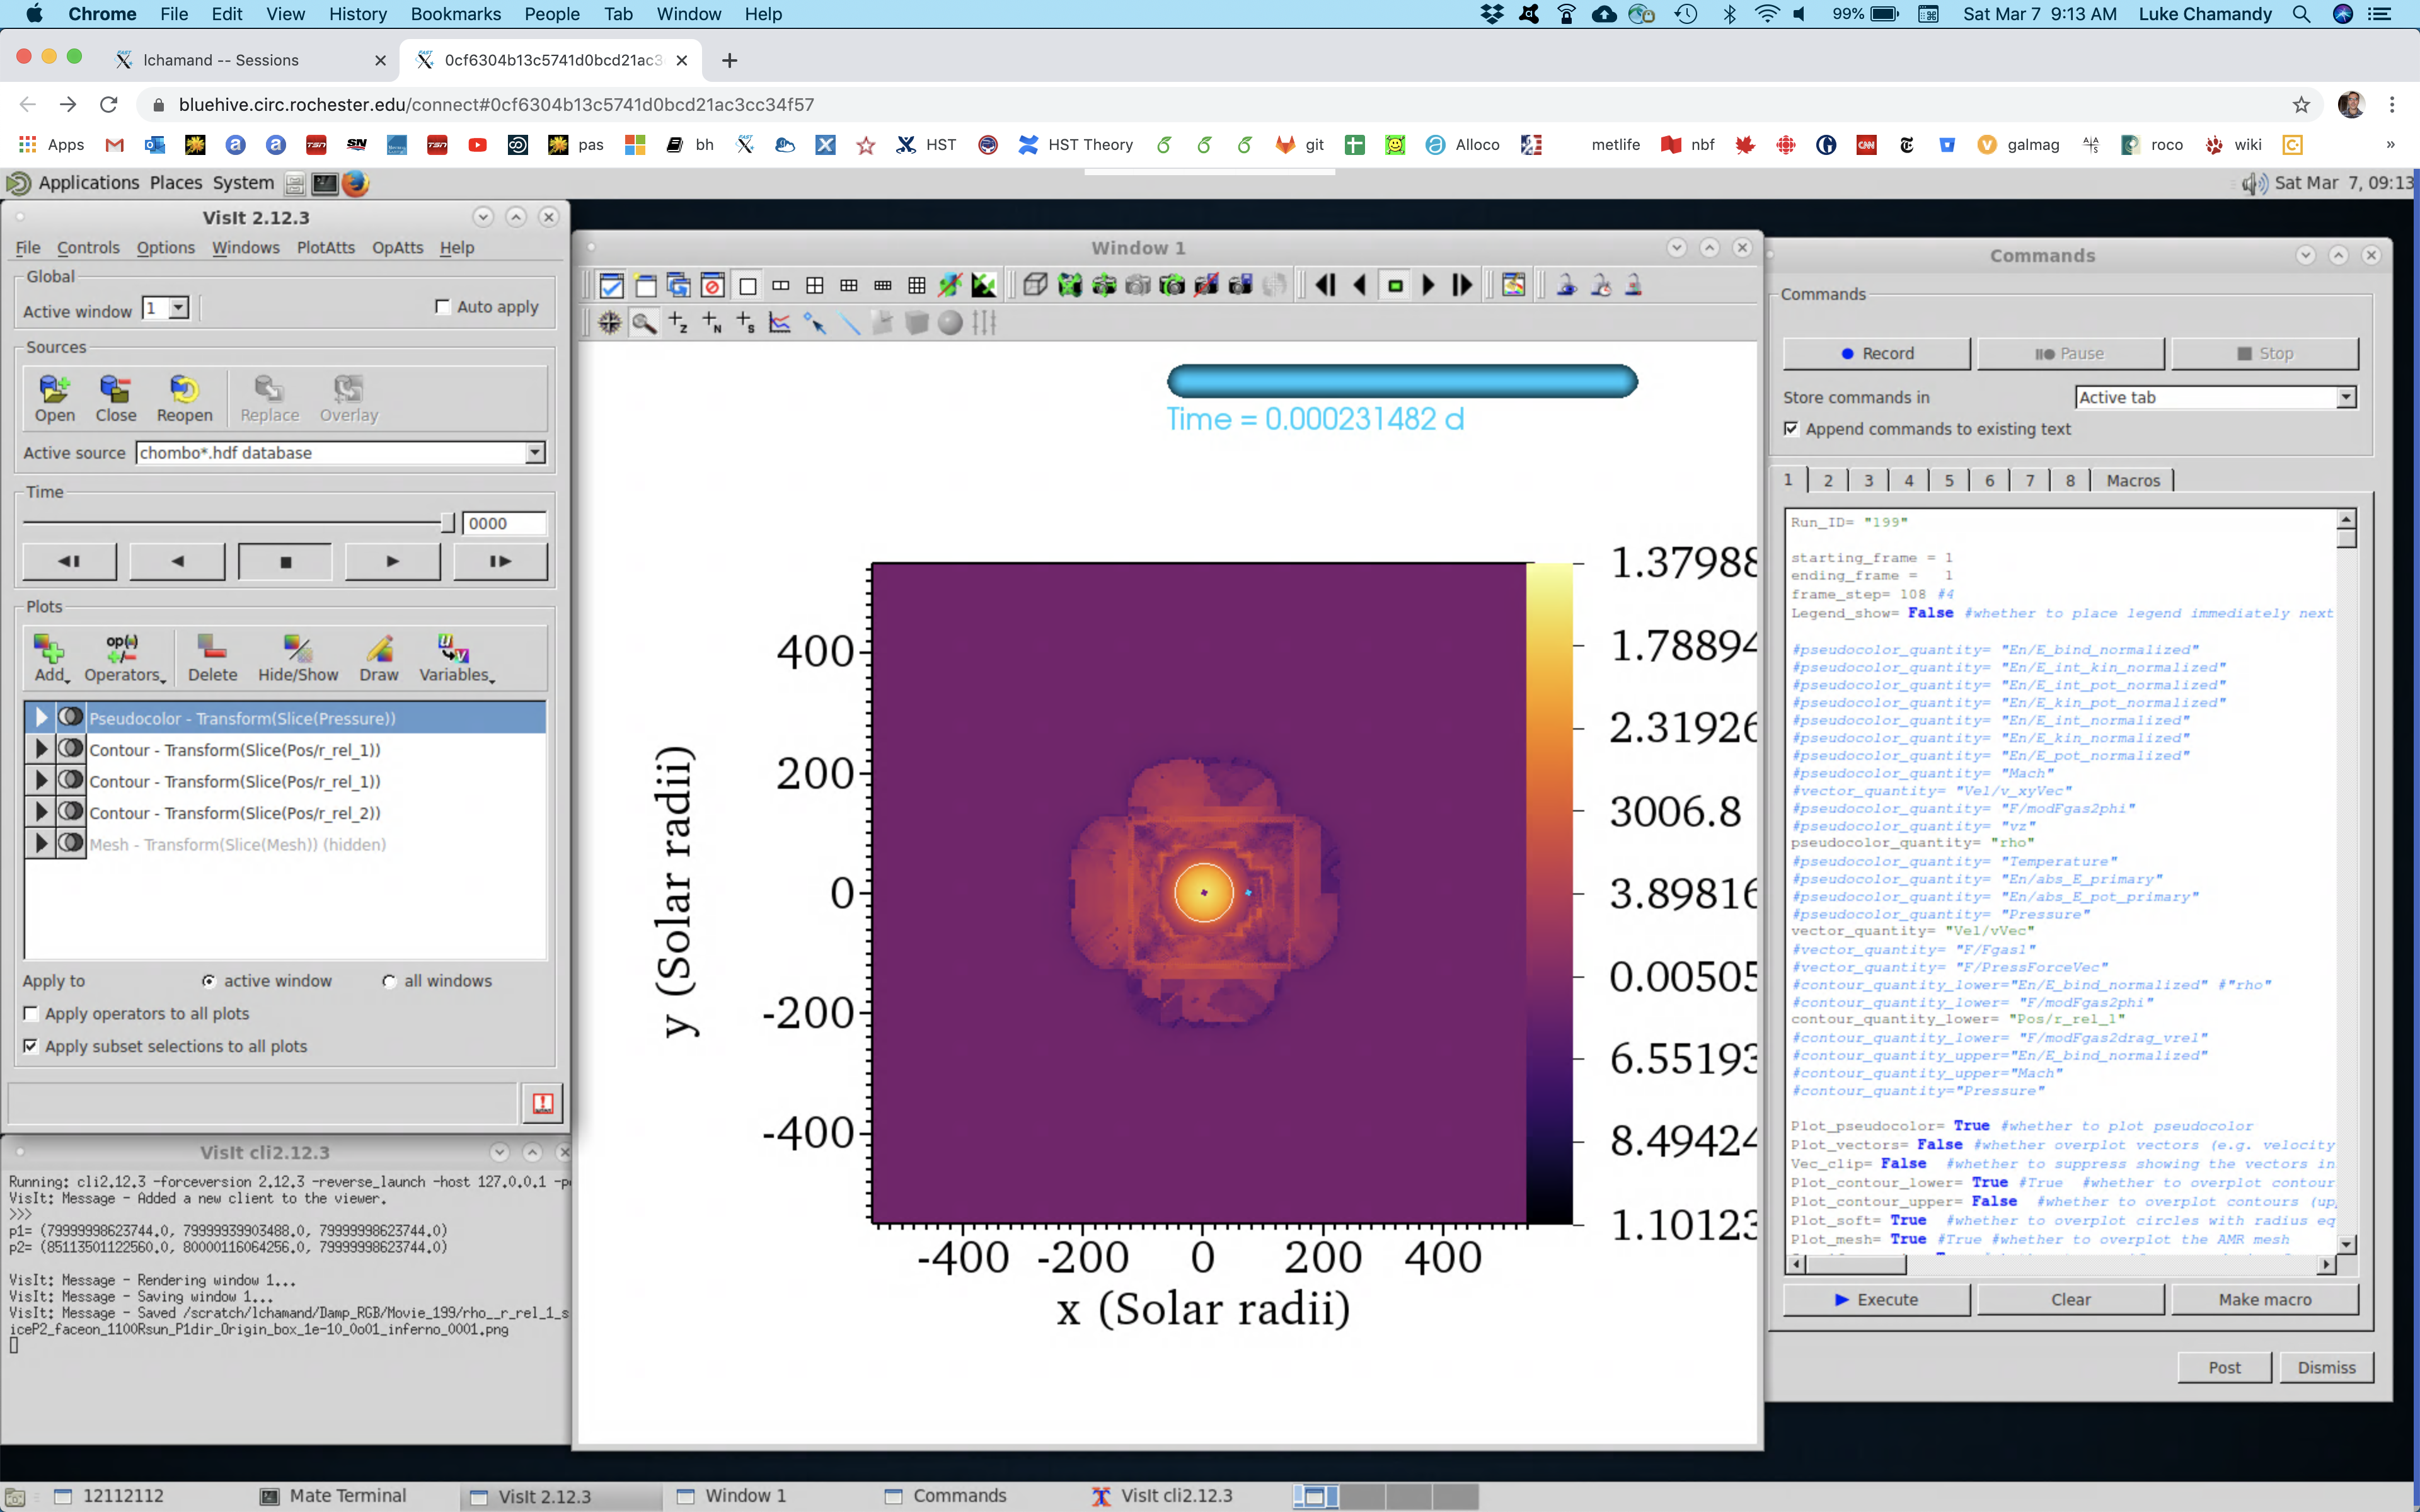Screen dimensions: 2420x1512
Task: Click the Navigate mode compass icon
Action: [x=609, y=323]
